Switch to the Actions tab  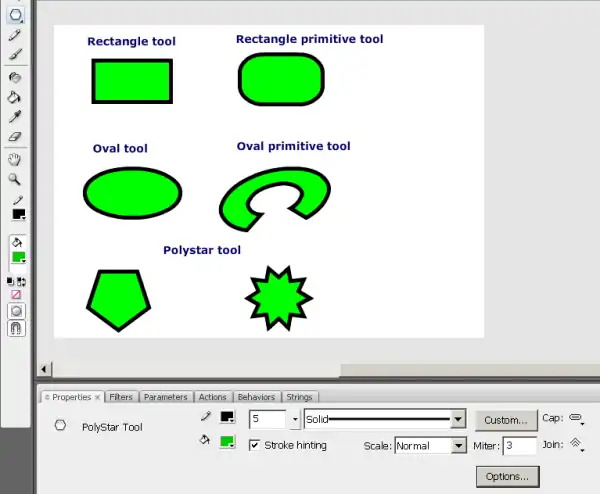pyautogui.click(x=212, y=397)
